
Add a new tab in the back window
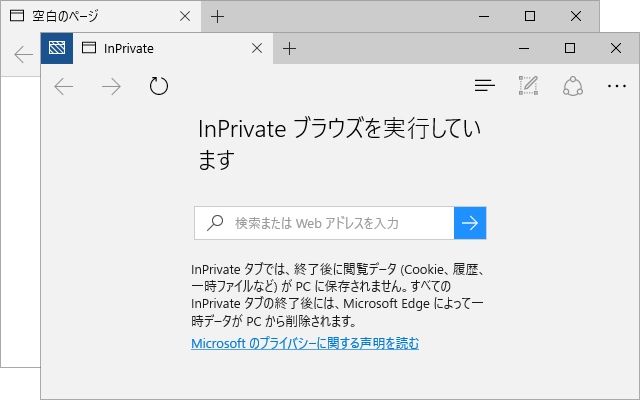click(x=217, y=16)
